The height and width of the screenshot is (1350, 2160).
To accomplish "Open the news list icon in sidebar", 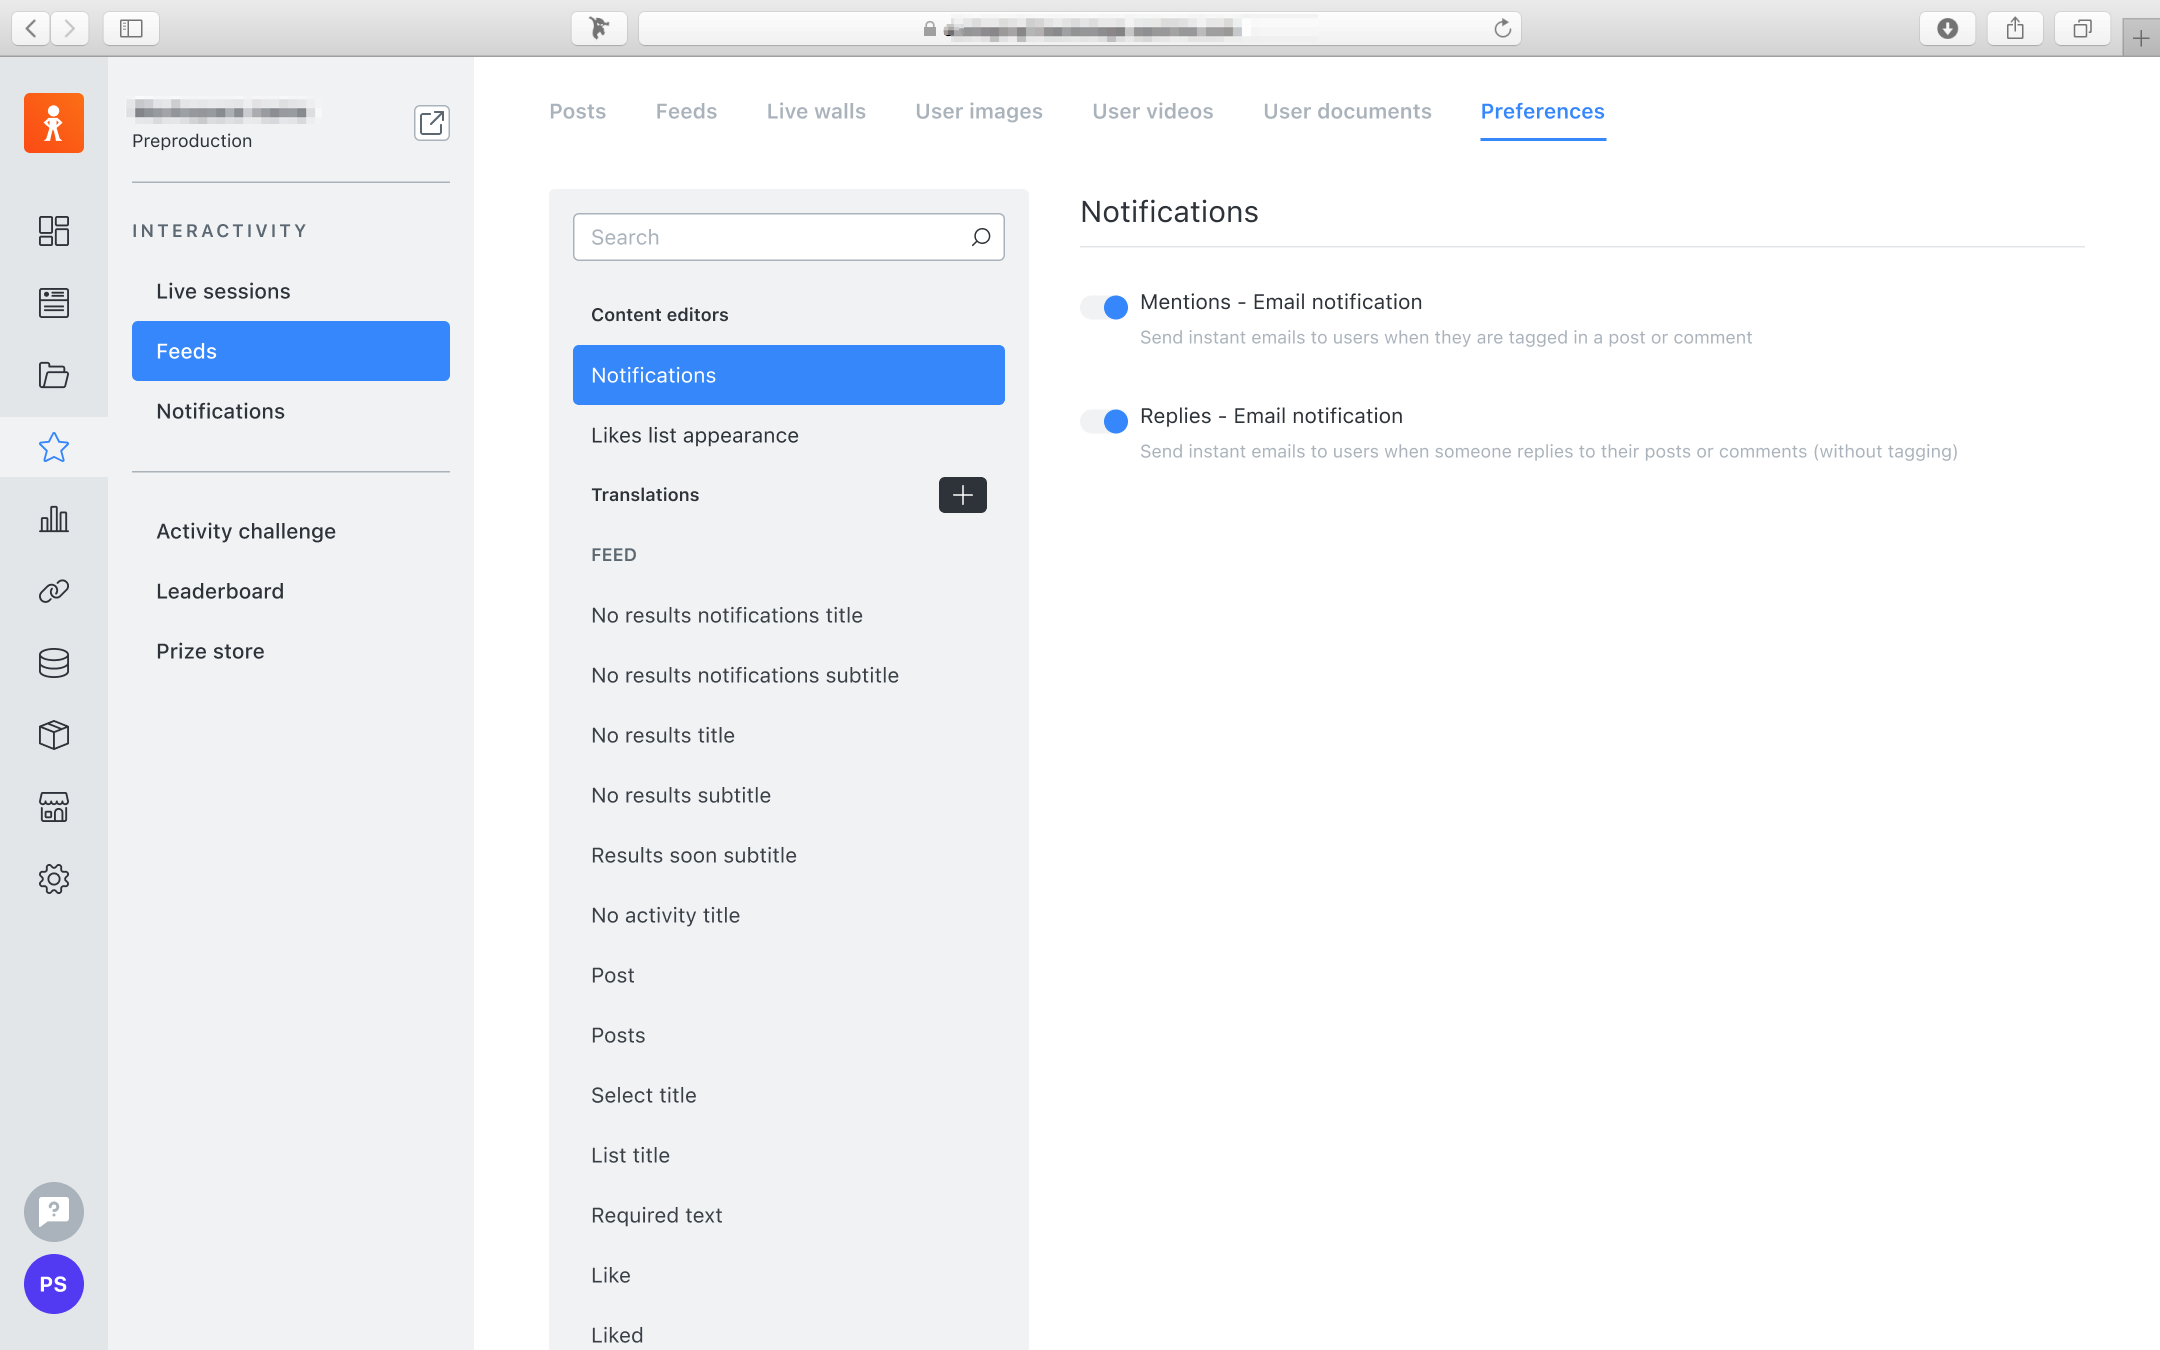I will 54,303.
